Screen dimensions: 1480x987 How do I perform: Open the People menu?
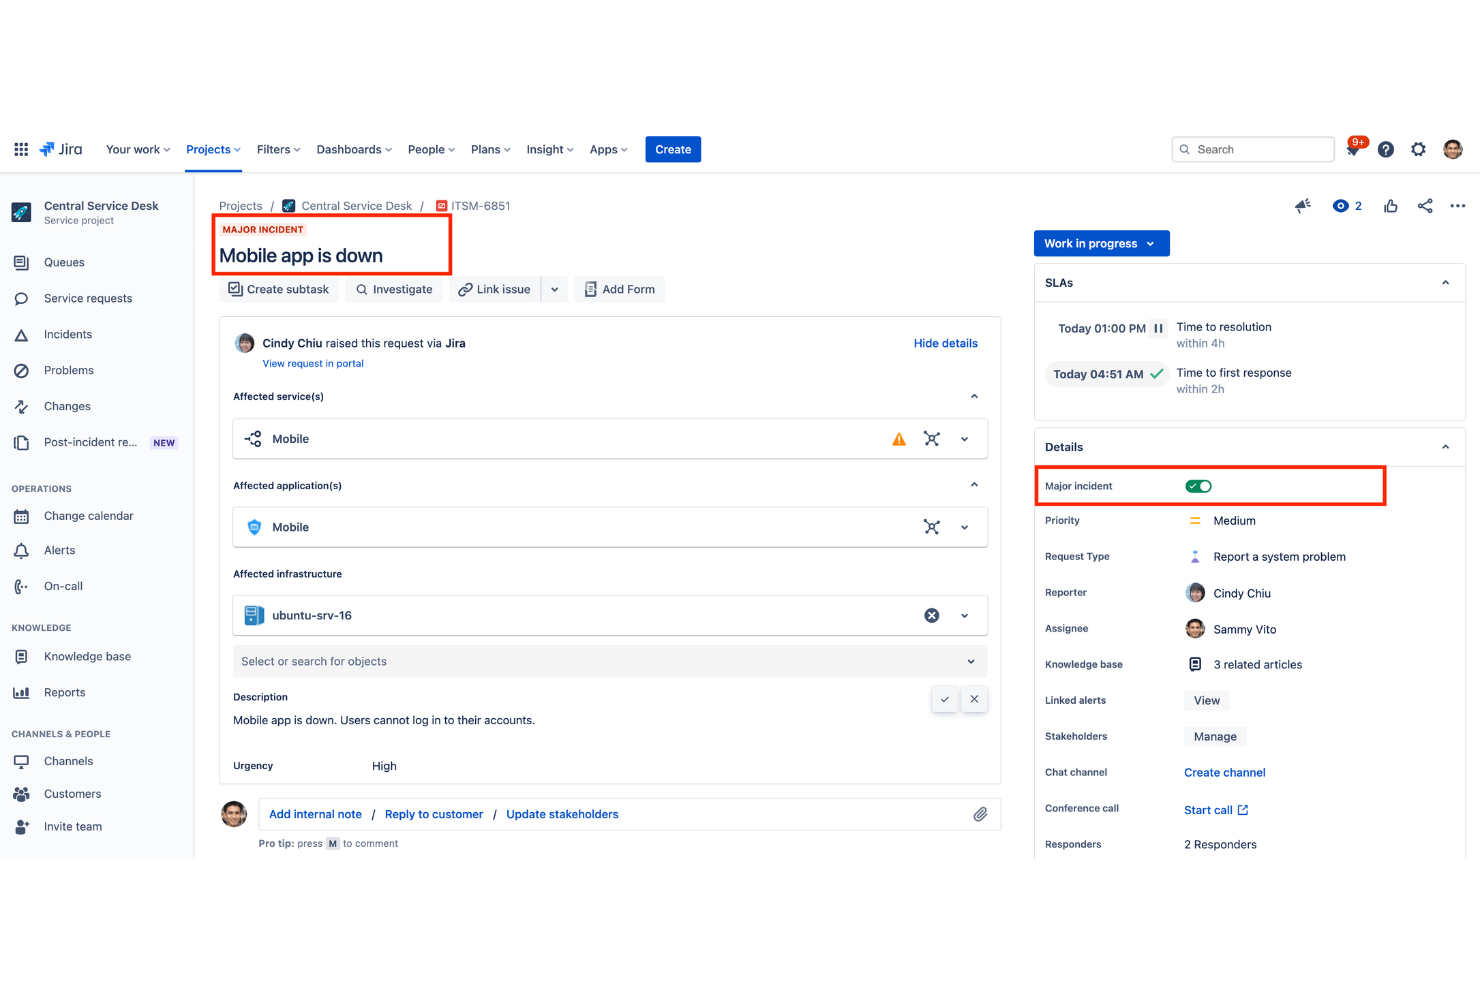tap(429, 149)
